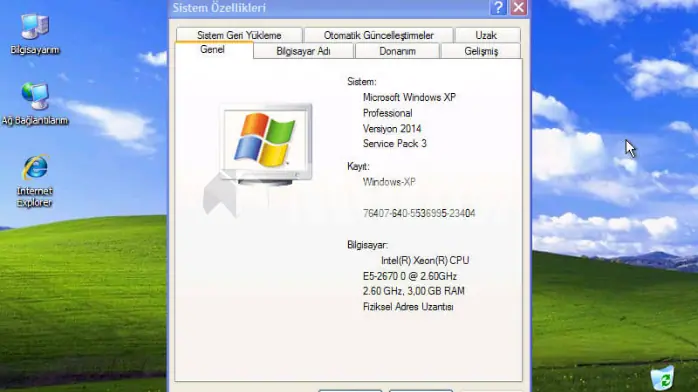Launch the Internet Explorer desktop icon
The height and width of the screenshot is (392, 698).
coord(35,181)
